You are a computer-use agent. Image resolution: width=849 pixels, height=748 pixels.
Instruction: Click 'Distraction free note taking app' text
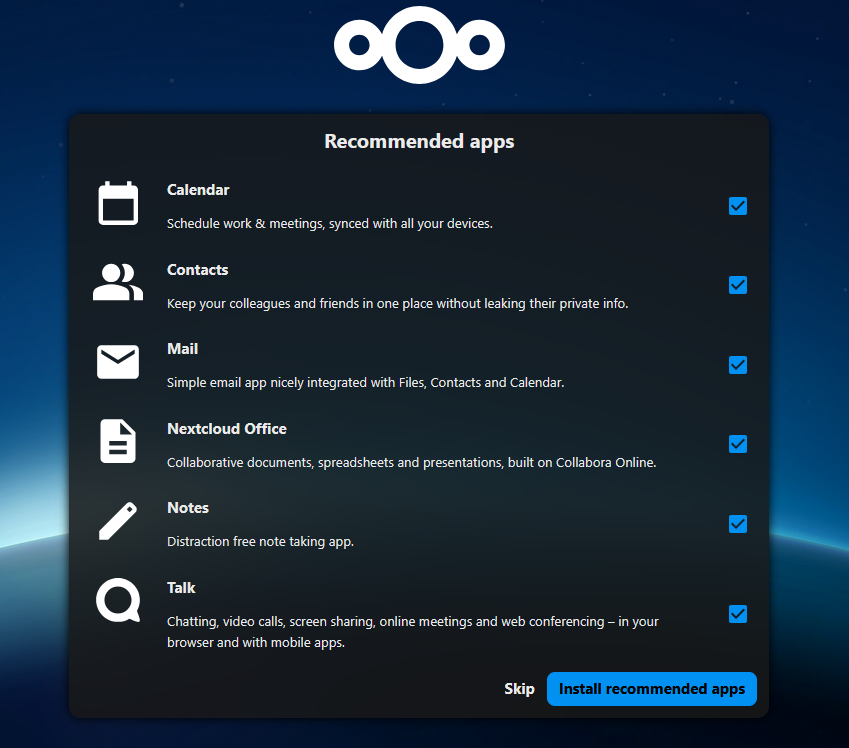260,542
